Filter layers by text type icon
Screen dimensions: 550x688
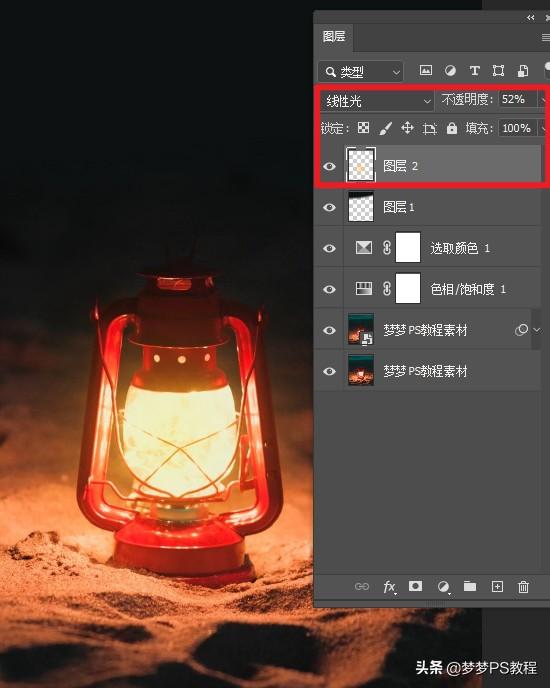(x=475, y=71)
